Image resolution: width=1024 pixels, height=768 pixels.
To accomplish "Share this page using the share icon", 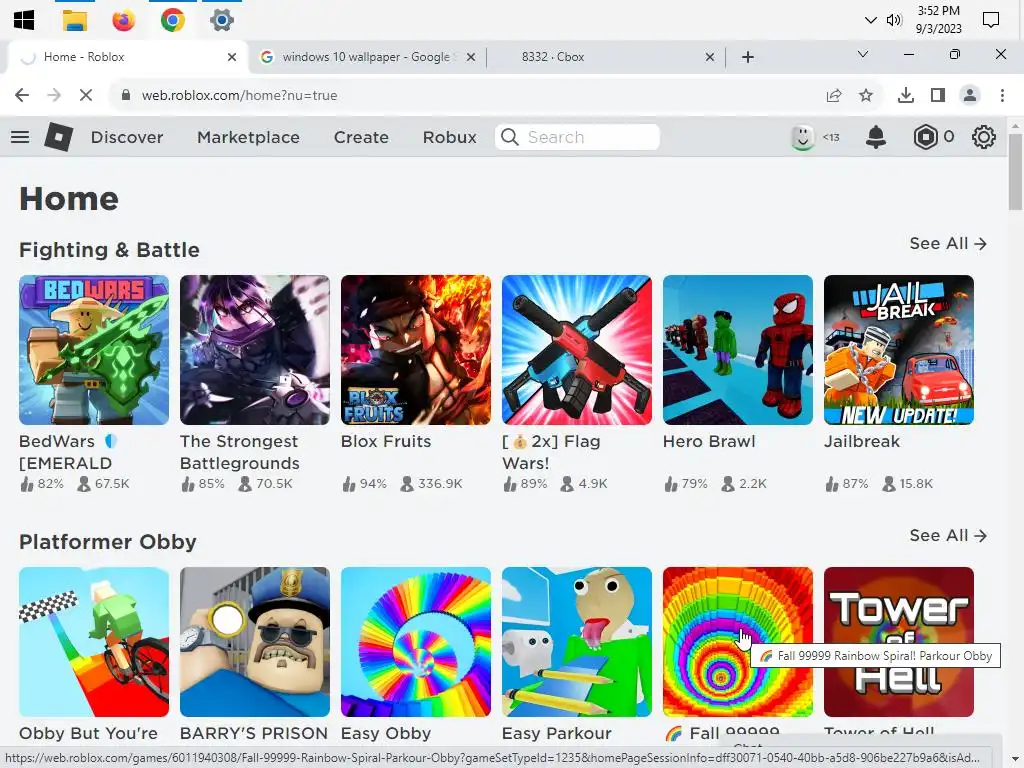I will tap(834, 95).
